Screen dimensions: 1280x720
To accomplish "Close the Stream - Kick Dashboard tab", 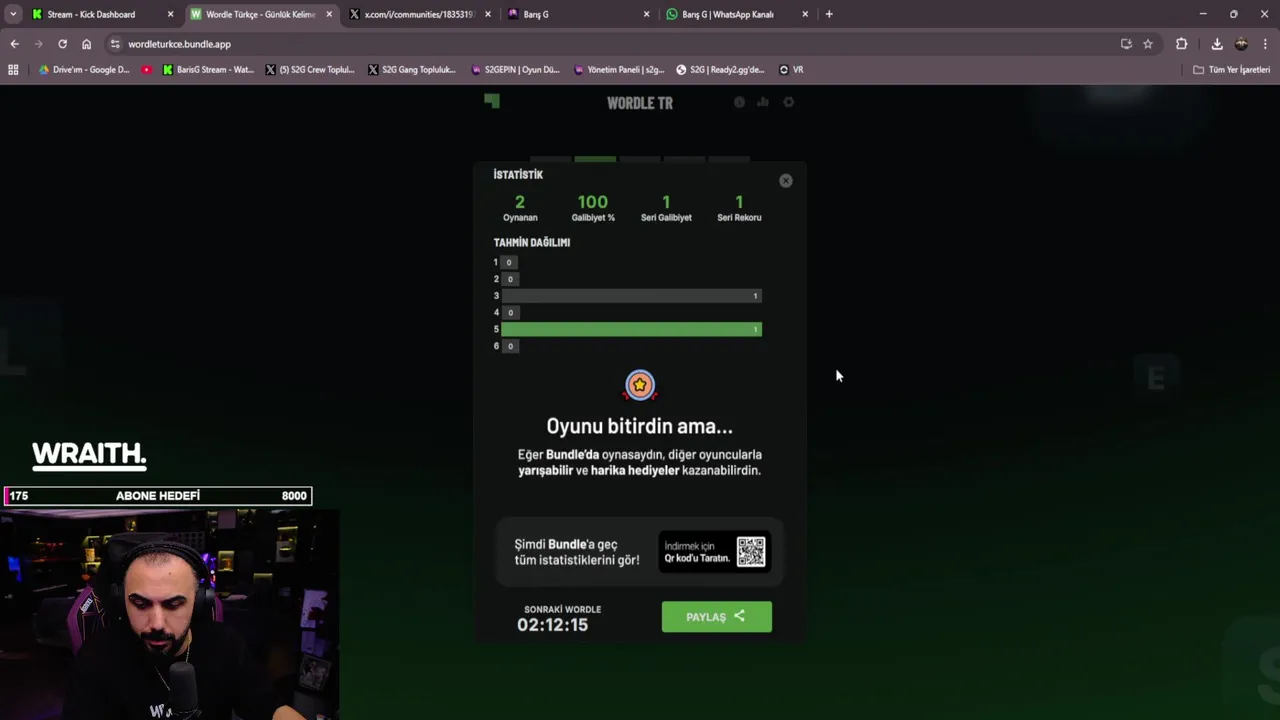I will pyautogui.click(x=170, y=14).
